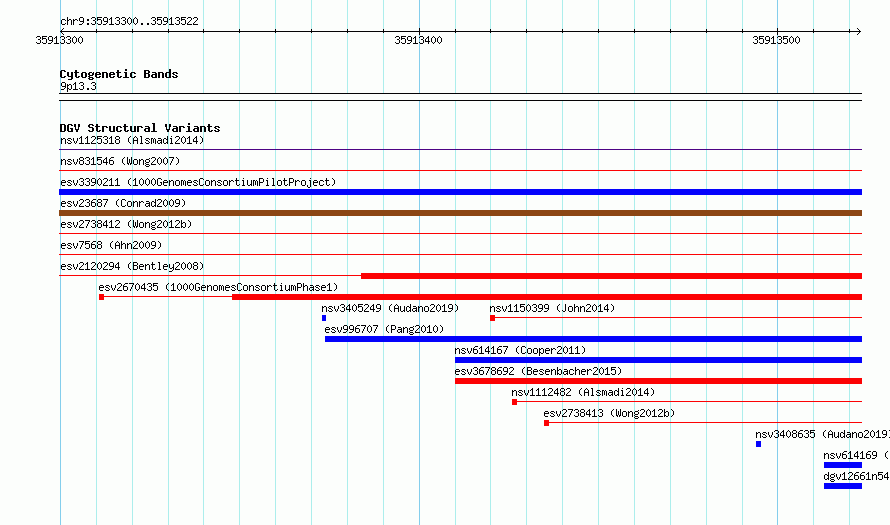Open variant nsv3408635 (Audano2019) label
The width and height of the screenshot is (890, 525).
point(822,434)
